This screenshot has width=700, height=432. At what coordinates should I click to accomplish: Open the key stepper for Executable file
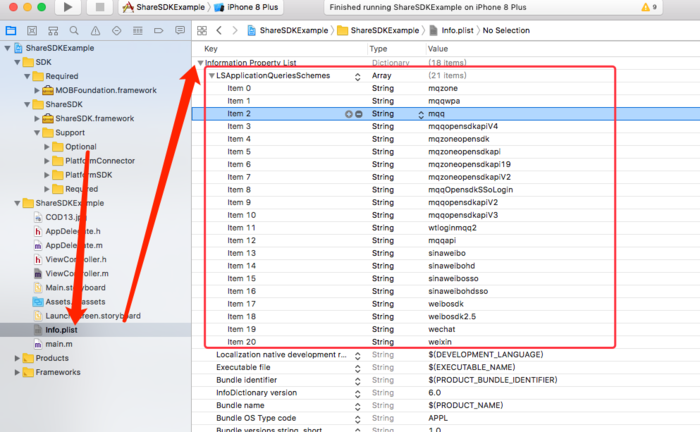pyautogui.click(x=358, y=369)
